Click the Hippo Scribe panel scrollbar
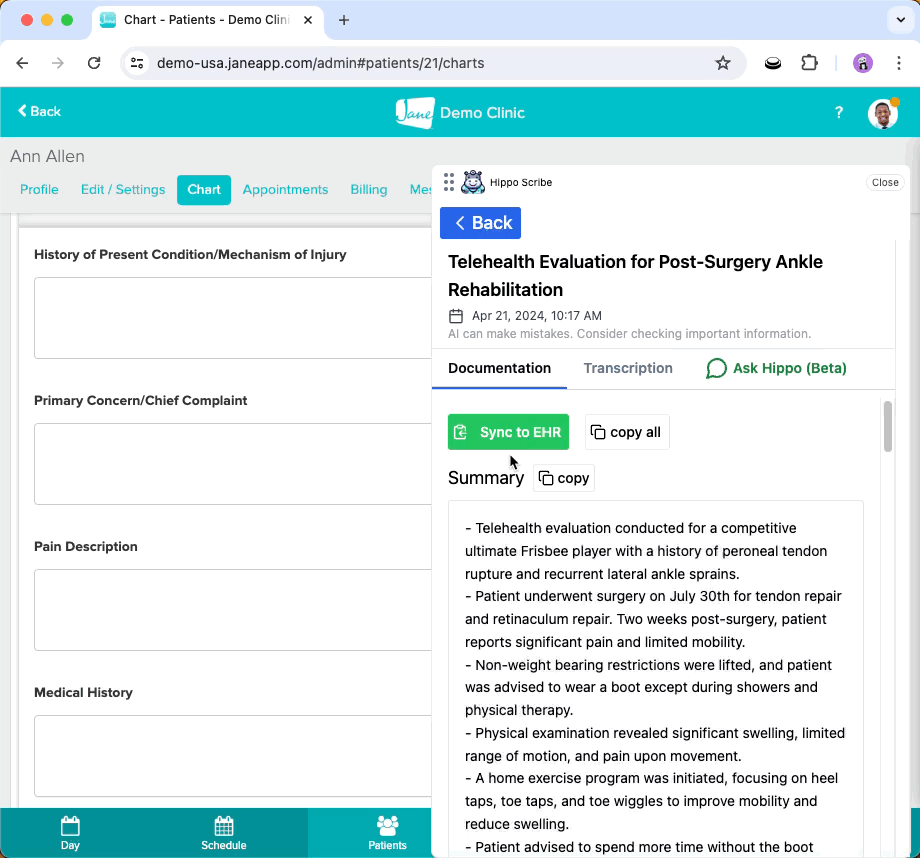 click(888, 426)
